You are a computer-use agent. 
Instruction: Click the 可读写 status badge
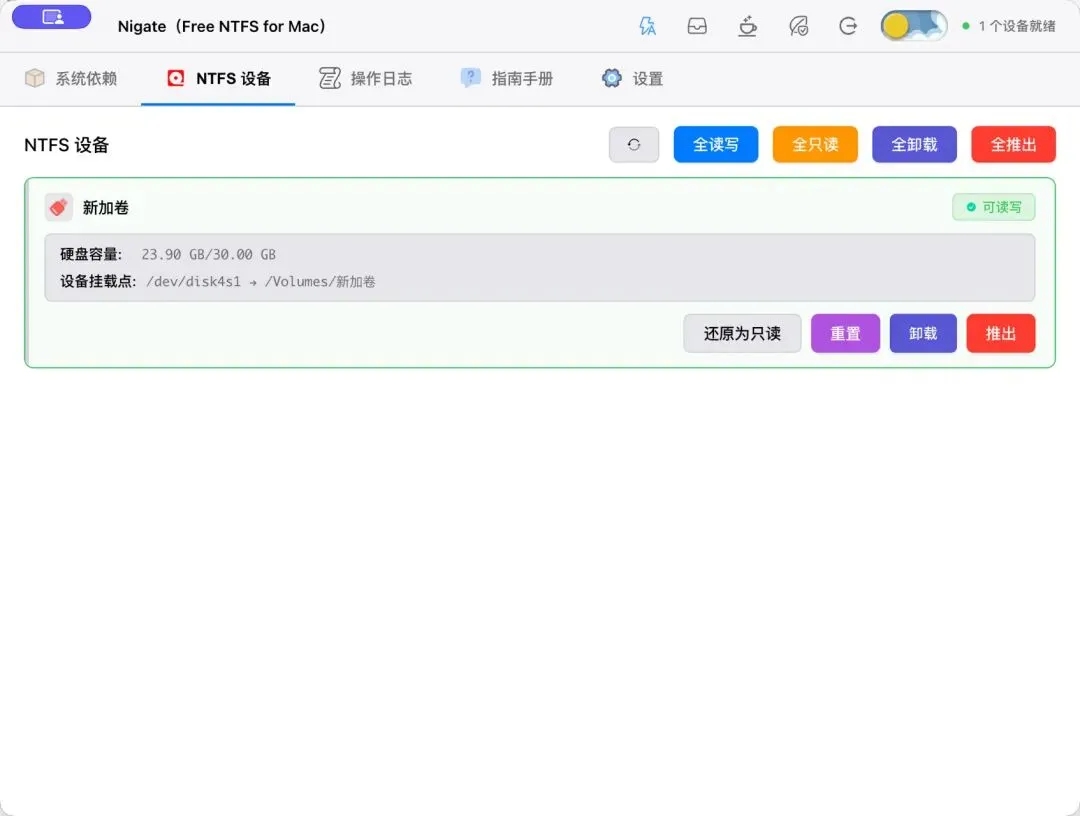pyautogui.click(x=993, y=207)
